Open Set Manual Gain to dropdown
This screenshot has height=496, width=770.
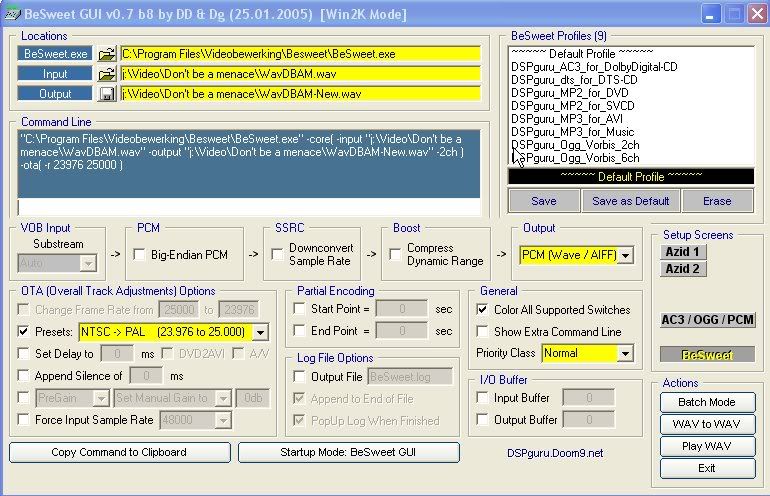click(223, 398)
